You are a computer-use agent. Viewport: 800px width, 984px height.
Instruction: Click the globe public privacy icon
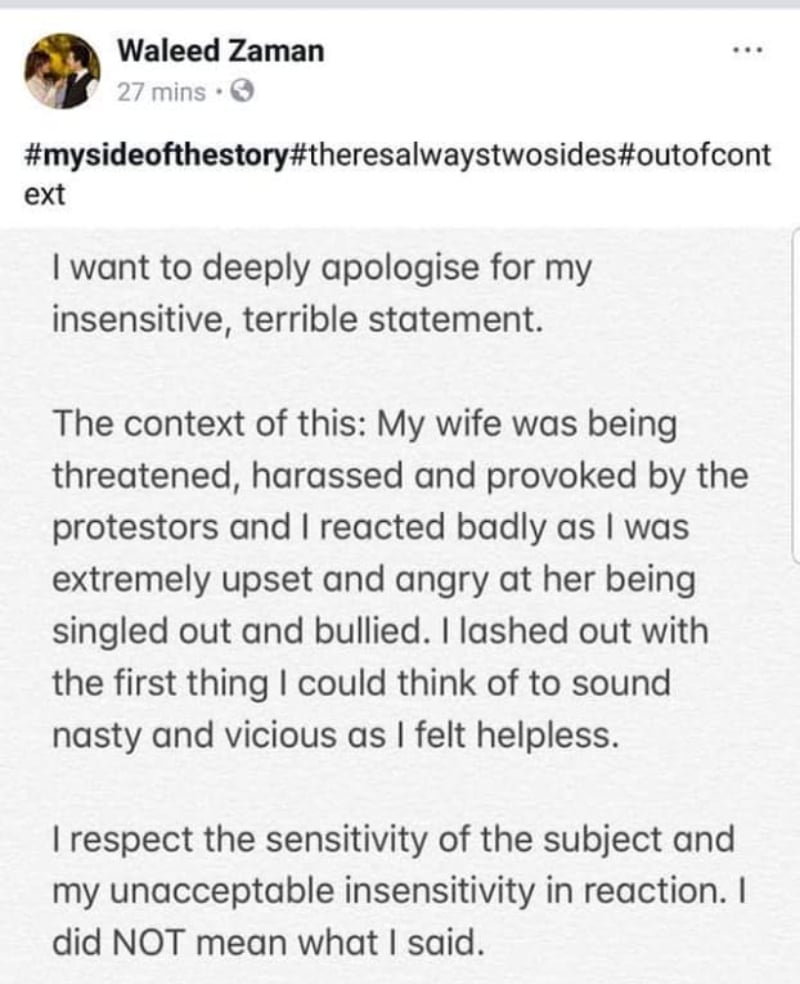(242, 93)
